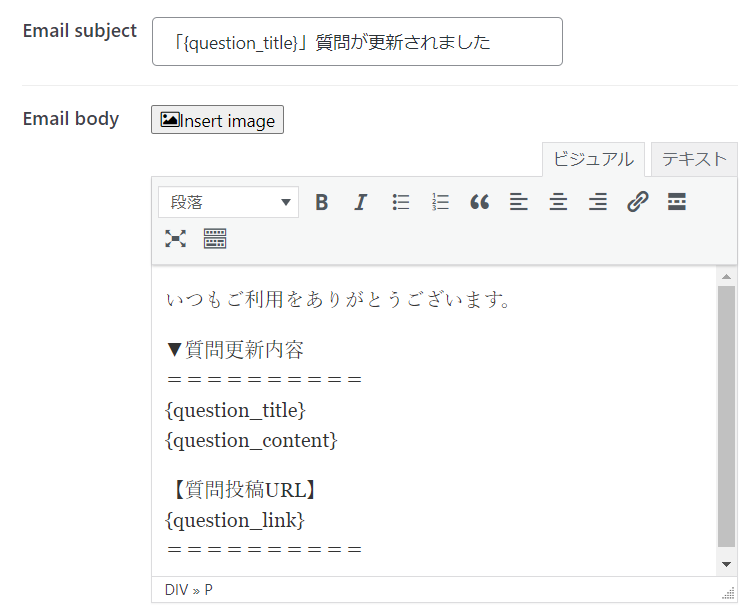Click into the Email subject field
The image size is (756, 613).
pyautogui.click(x=357, y=42)
